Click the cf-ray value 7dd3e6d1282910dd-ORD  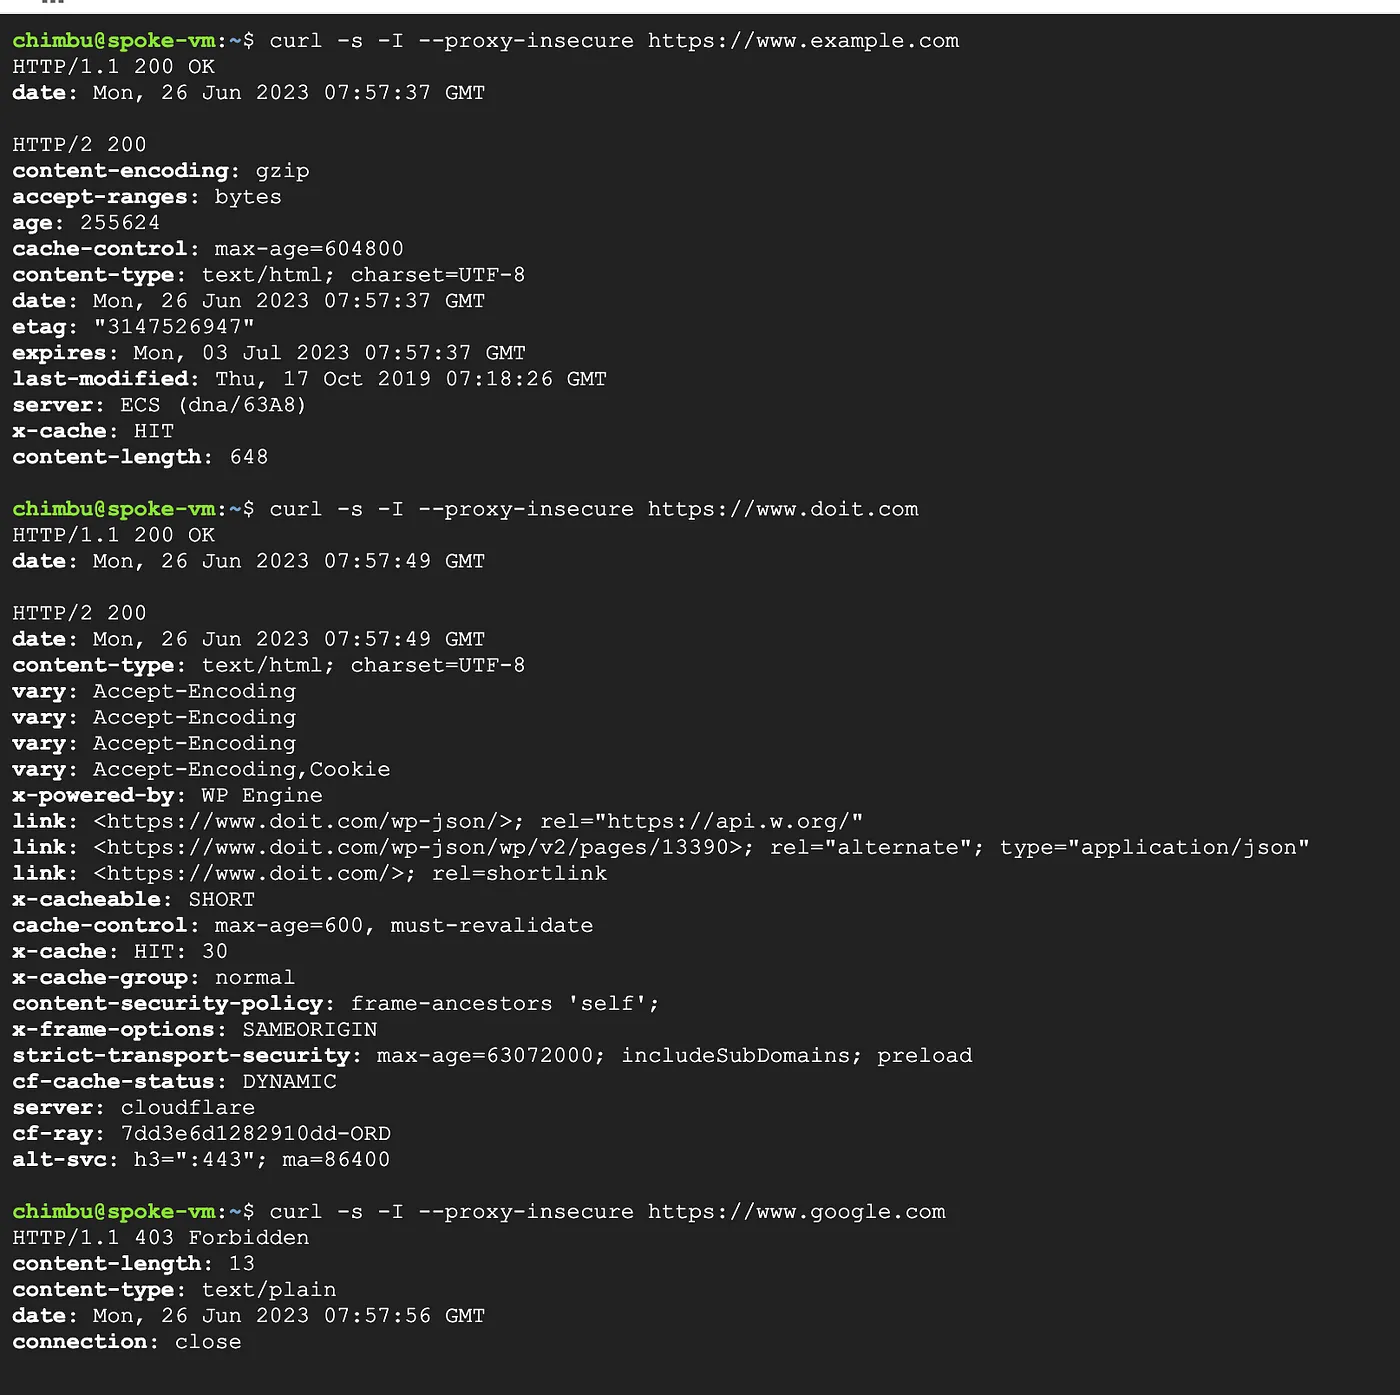point(256,1134)
